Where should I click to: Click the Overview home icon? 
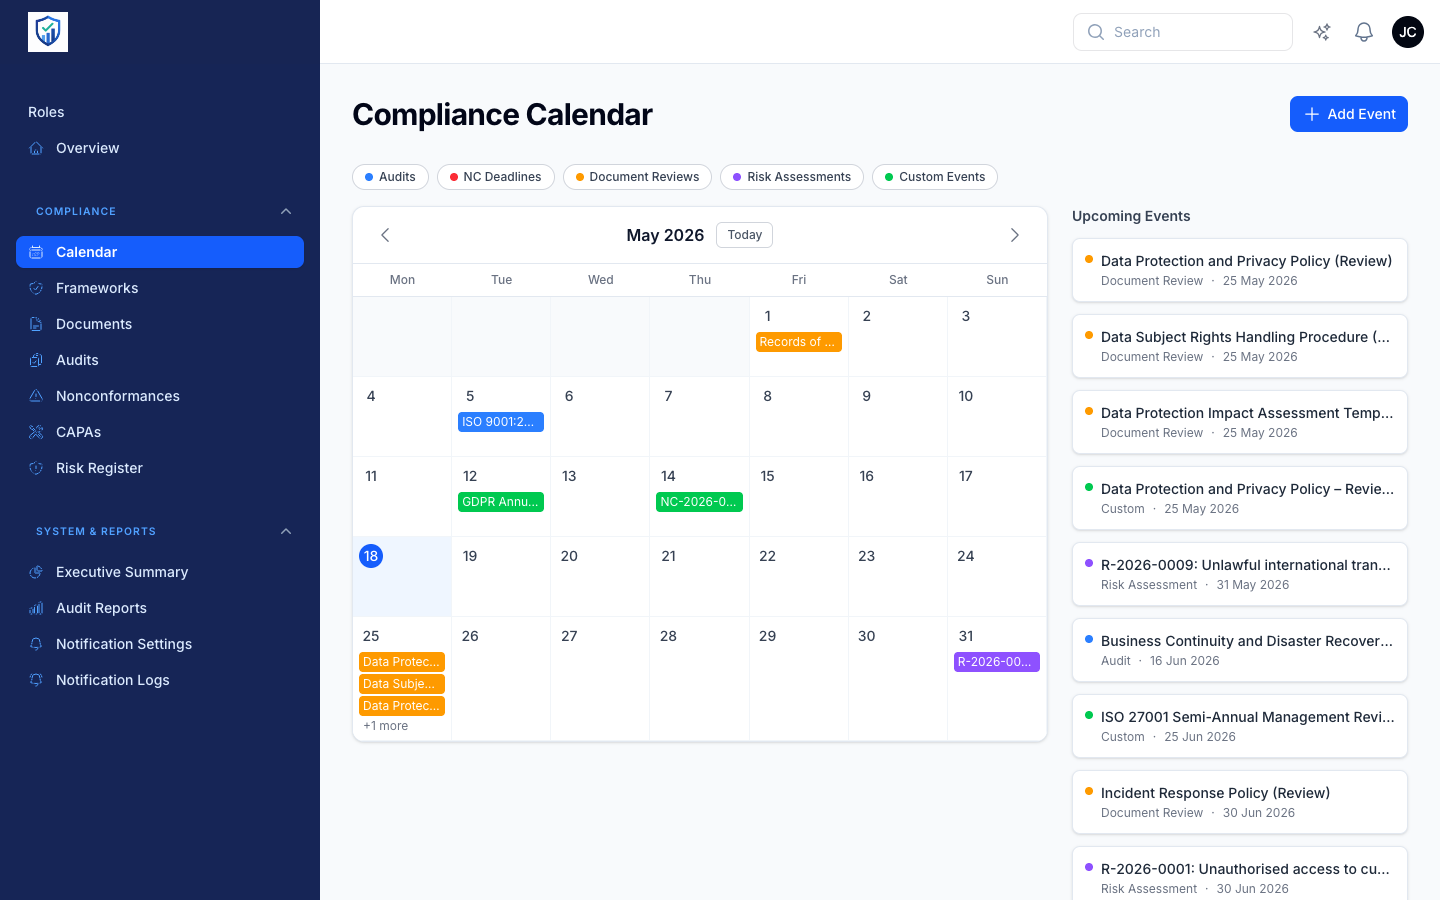[36, 148]
